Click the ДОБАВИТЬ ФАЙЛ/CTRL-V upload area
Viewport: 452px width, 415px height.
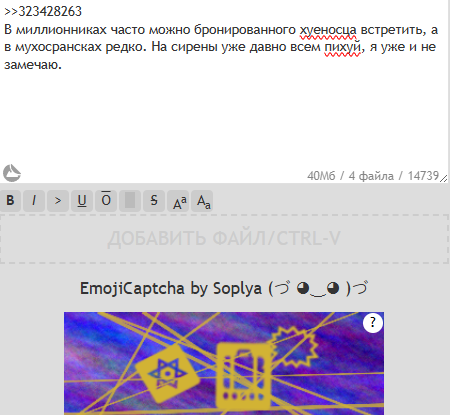point(224,239)
